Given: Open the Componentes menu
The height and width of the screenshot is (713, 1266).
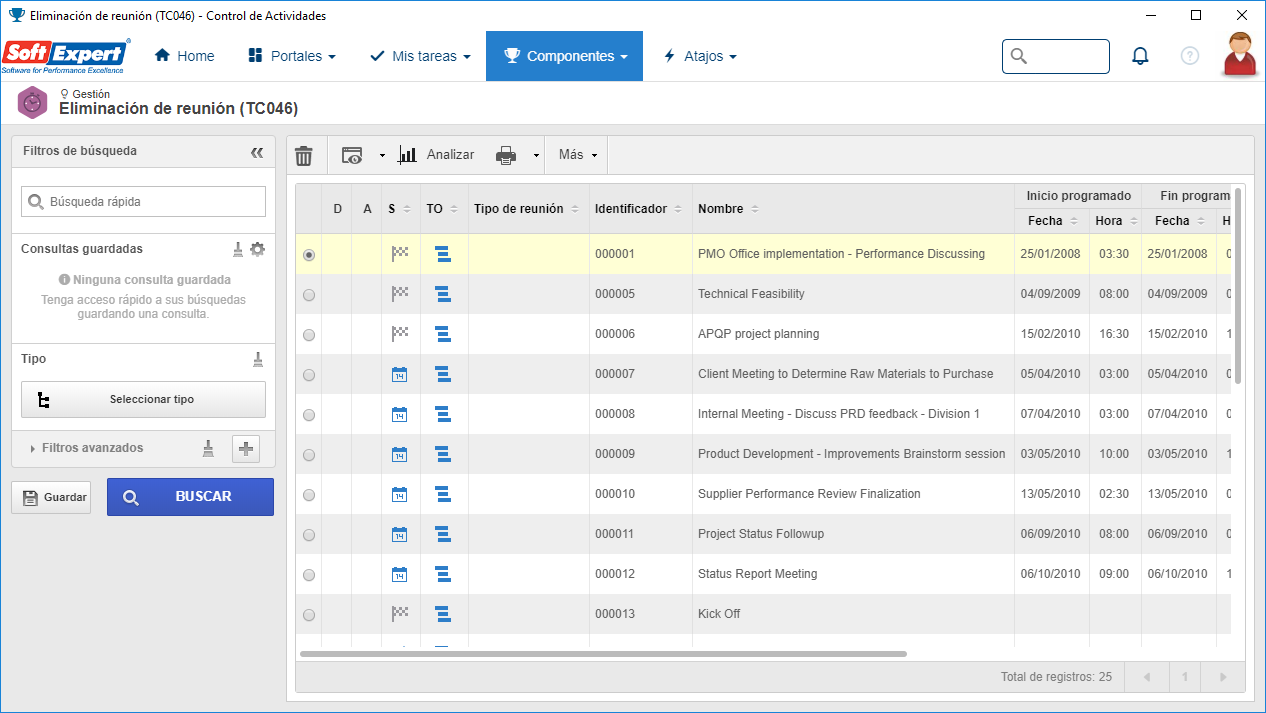Looking at the screenshot, I should (x=564, y=56).
